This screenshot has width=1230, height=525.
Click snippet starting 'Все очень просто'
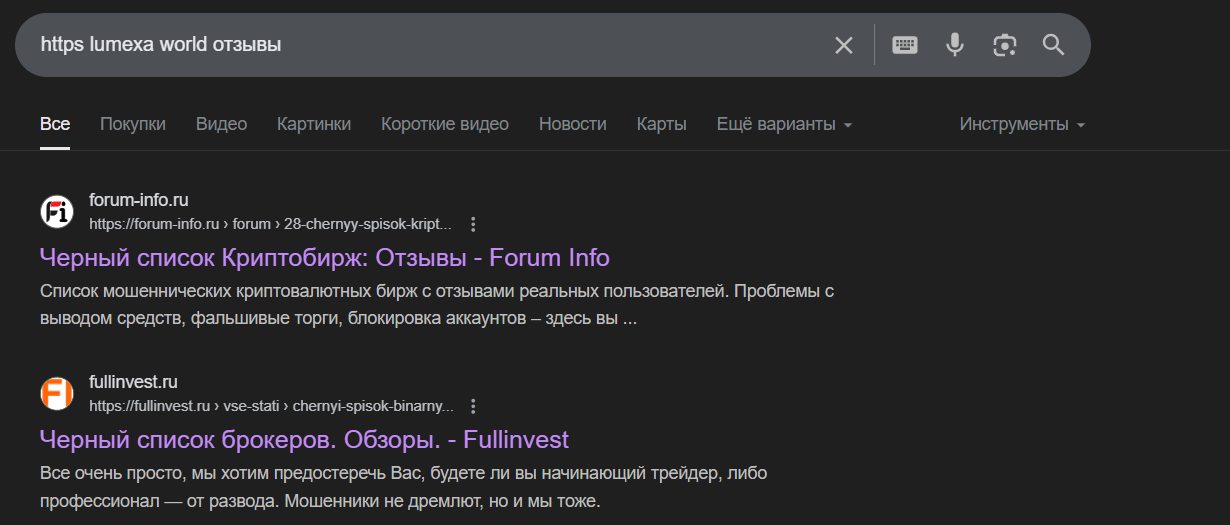404,486
